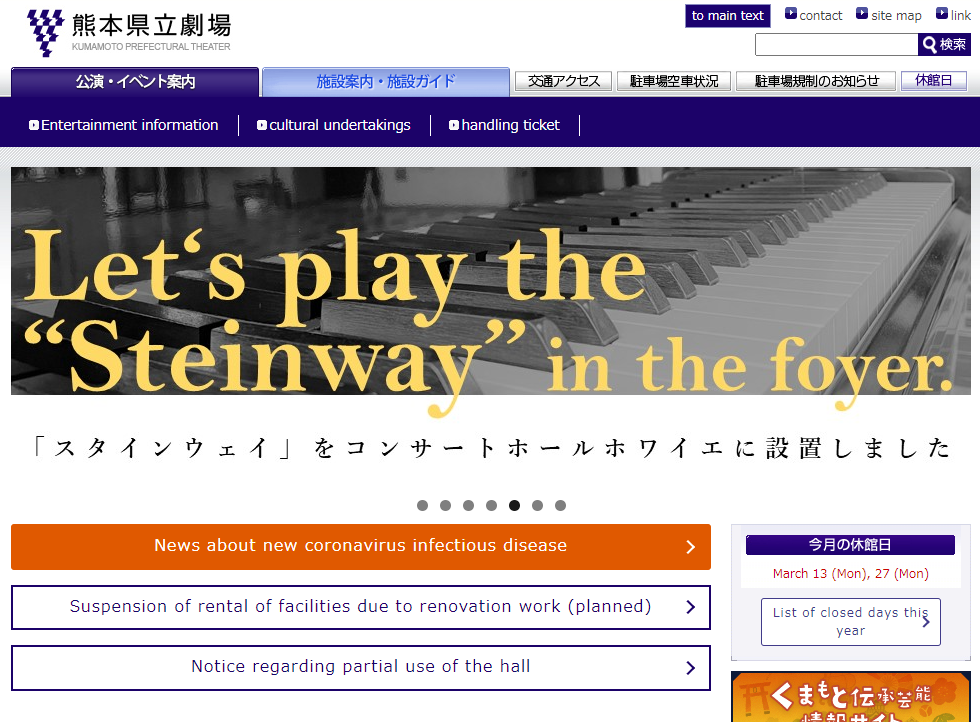Viewport: 980px width, 722px height.
Task: Open 駐車場空車状況 tab
Action: click(674, 81)
